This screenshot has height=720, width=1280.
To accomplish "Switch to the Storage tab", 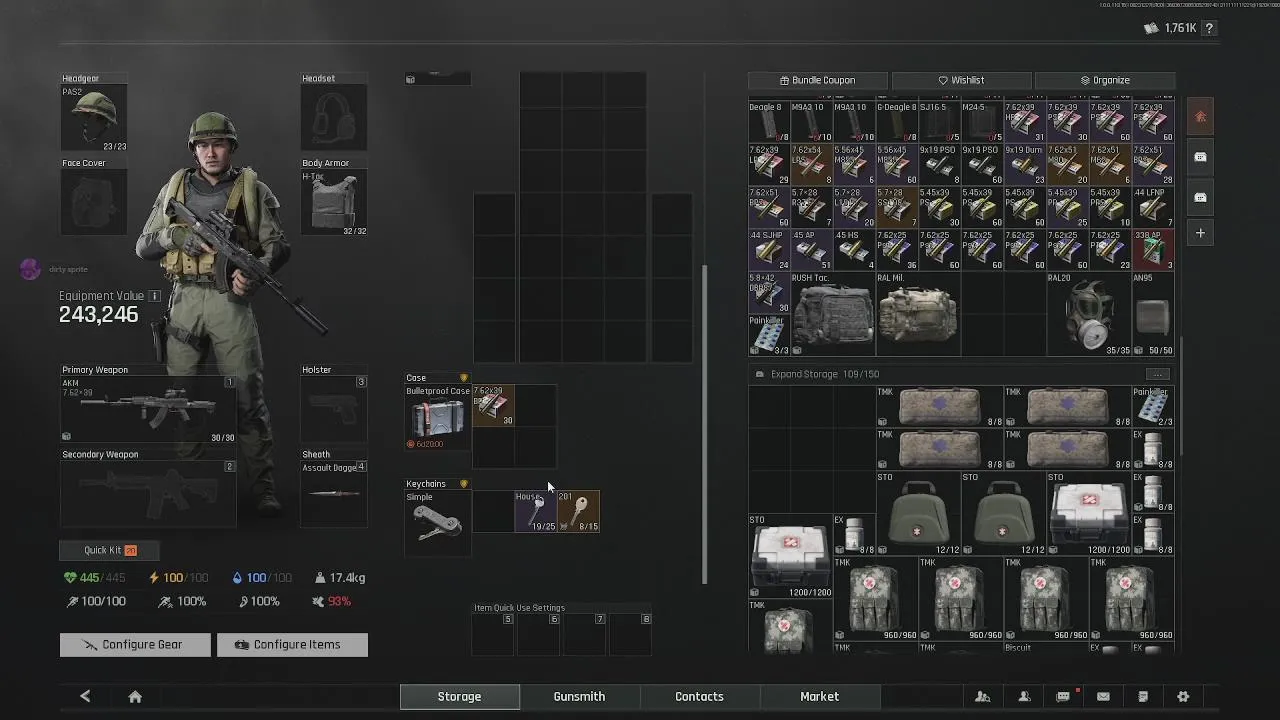I will 459,697.
